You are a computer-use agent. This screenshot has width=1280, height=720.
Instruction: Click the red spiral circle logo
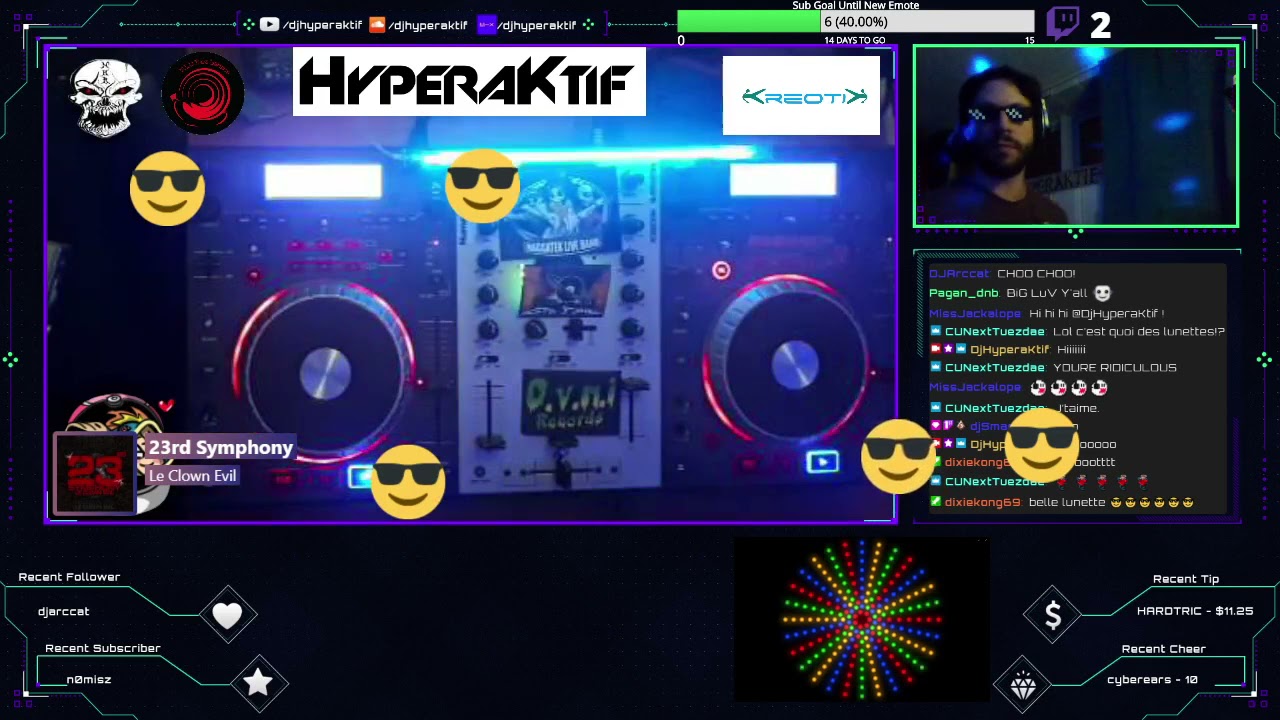[x=203, y=93]
